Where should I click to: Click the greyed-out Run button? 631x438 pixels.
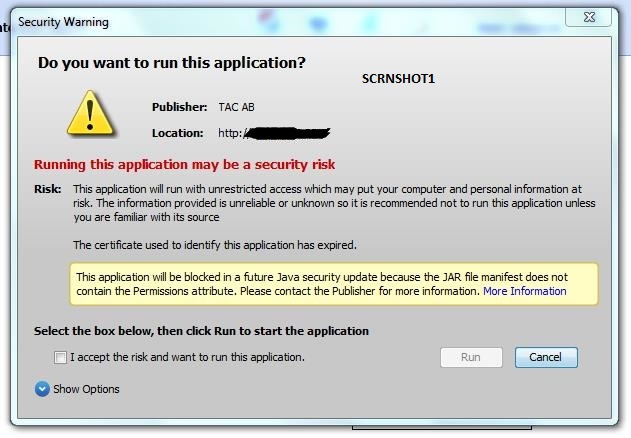coord(471,357)
